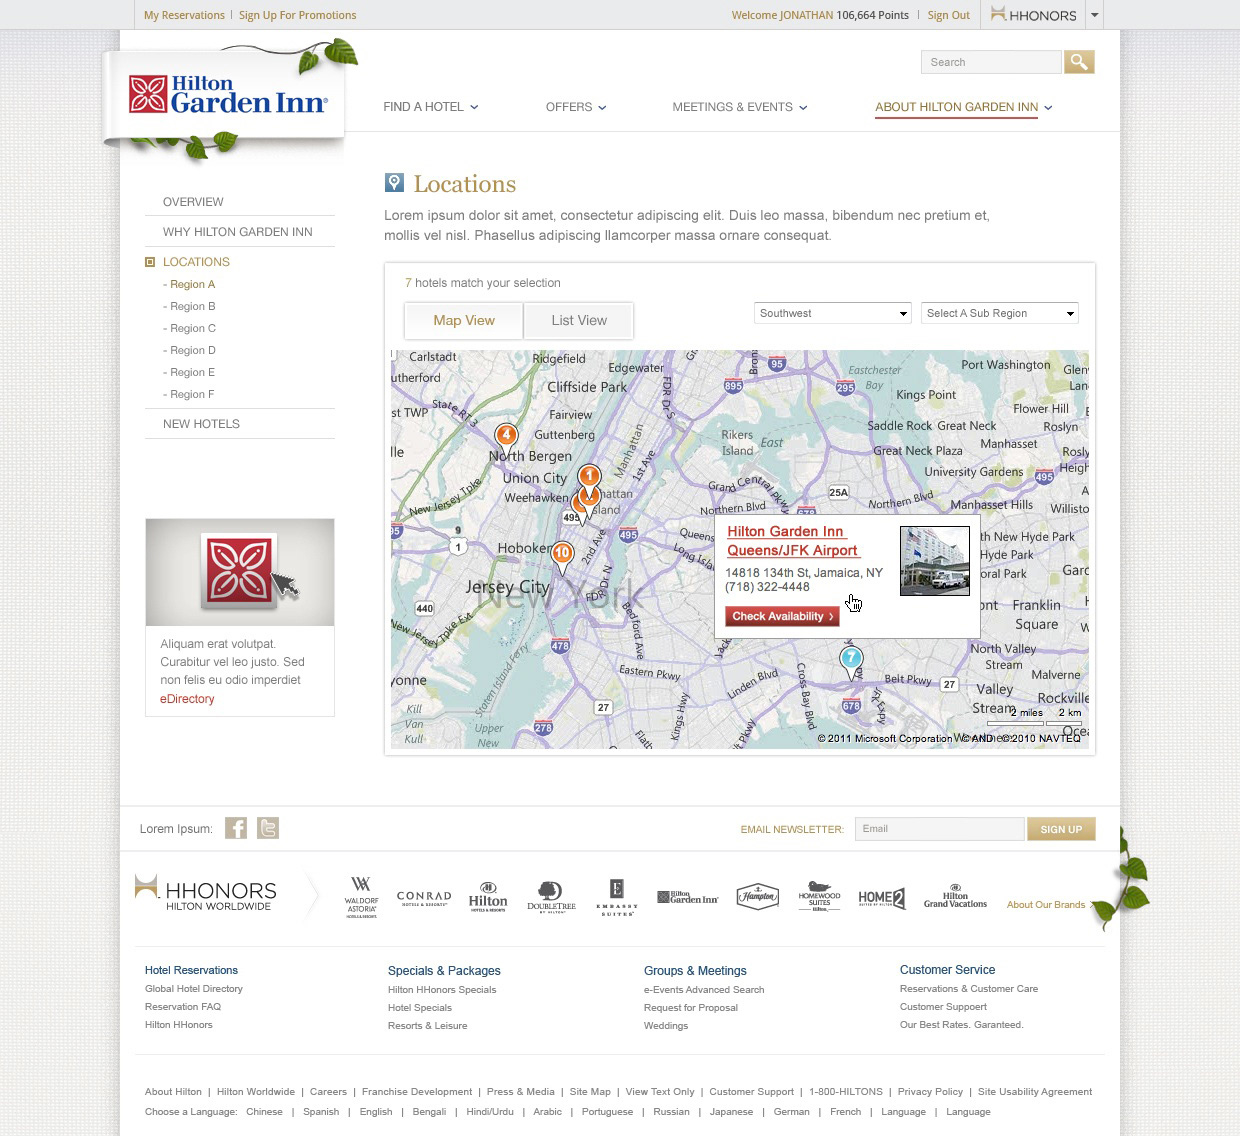
Task: Open the Careers footer link
Action: (328, 1092)
